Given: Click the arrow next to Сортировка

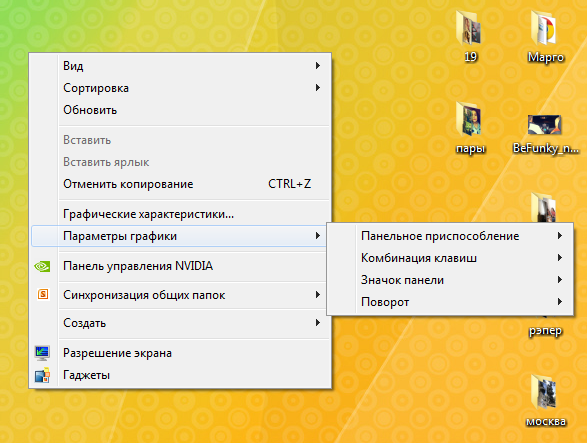Looking at the screenshot, I should pyautogui.click(x=318, y=88).
